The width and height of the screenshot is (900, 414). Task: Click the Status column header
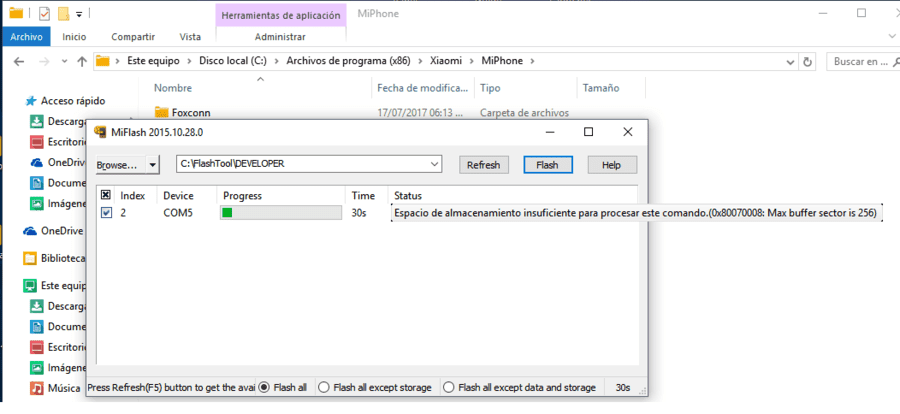408,196
